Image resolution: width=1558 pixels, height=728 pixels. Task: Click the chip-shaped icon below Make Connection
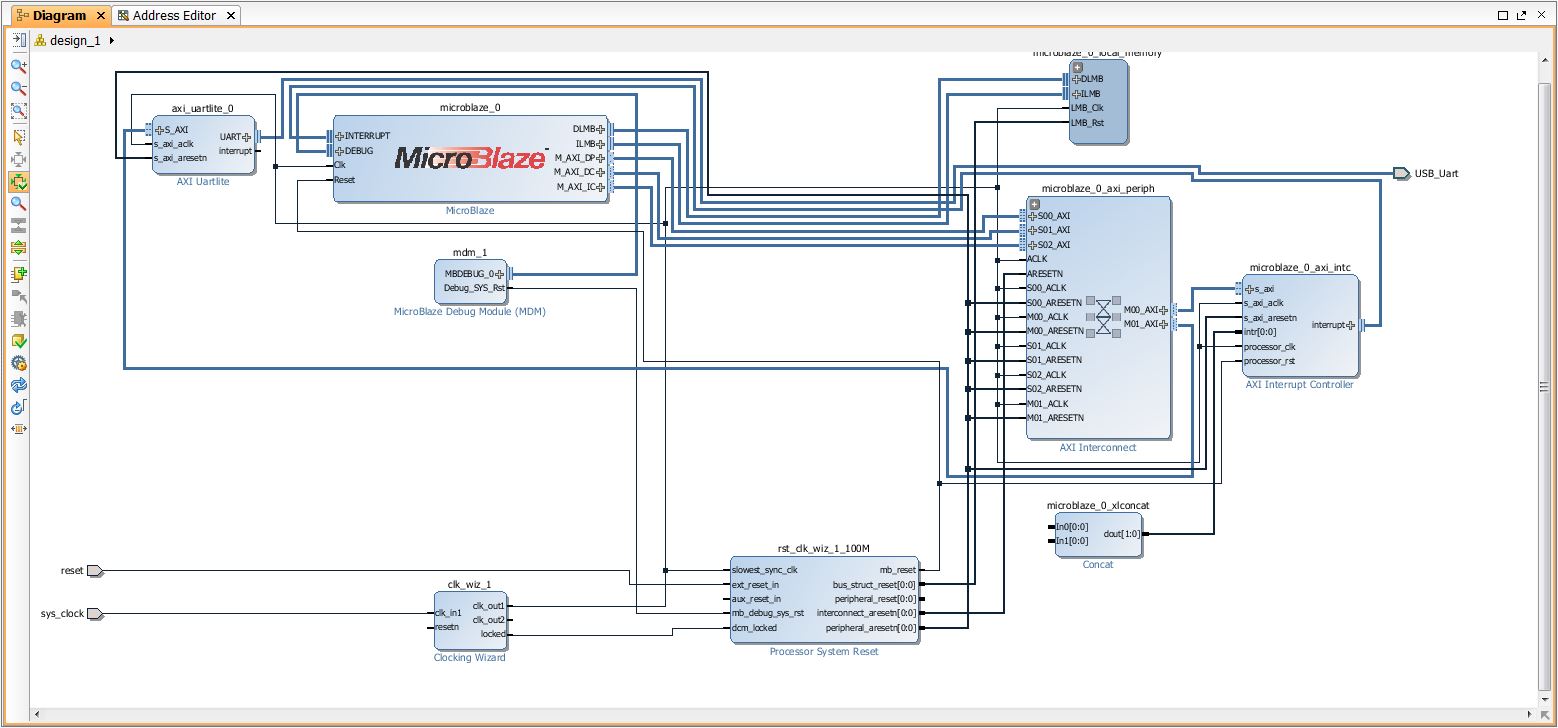click(x=18, y=319)
